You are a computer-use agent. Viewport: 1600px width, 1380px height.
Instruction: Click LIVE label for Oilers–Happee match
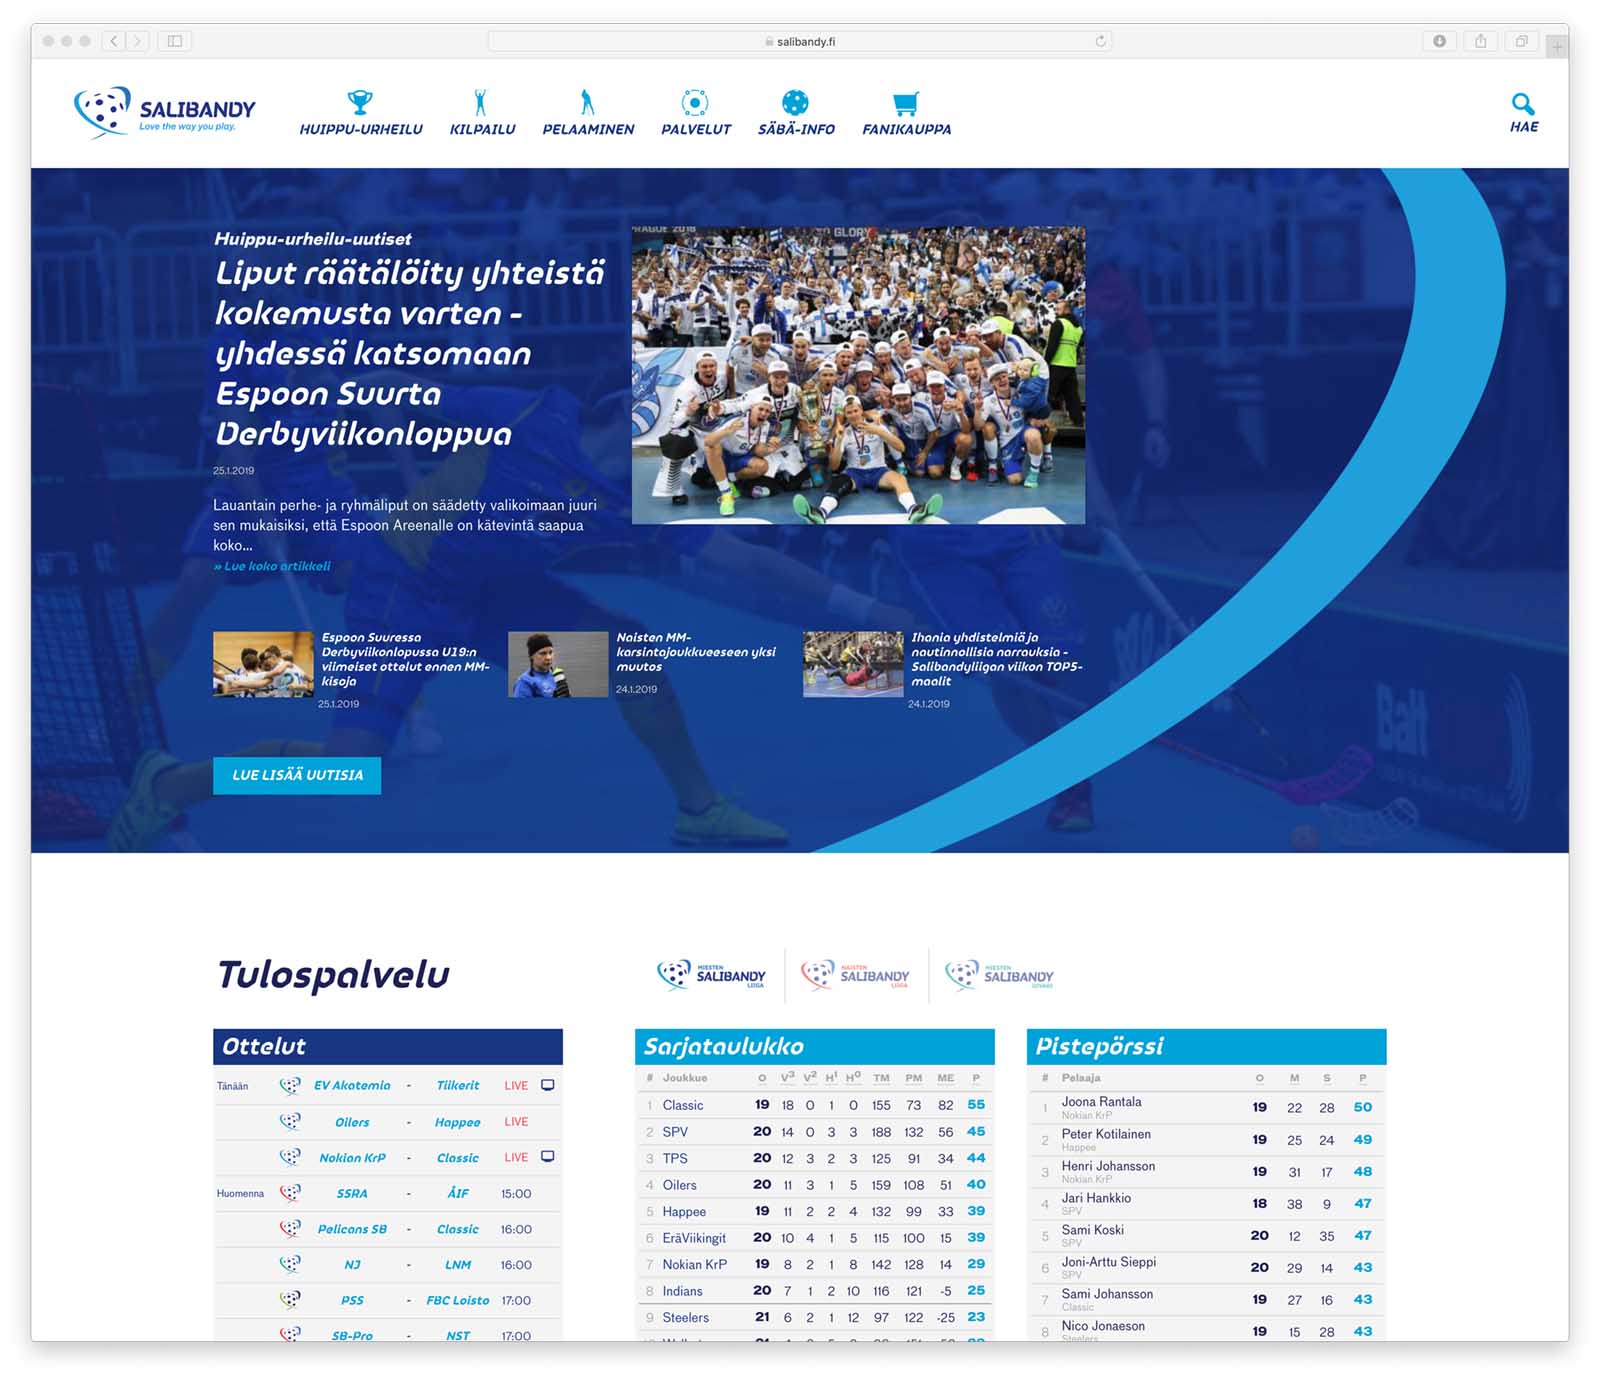point(516,1122)
